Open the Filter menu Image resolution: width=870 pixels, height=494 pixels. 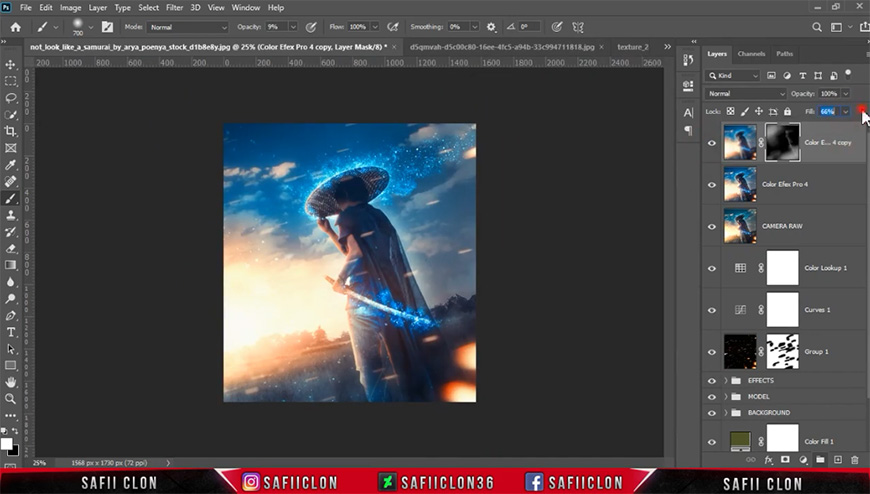(x=174, y=8)
